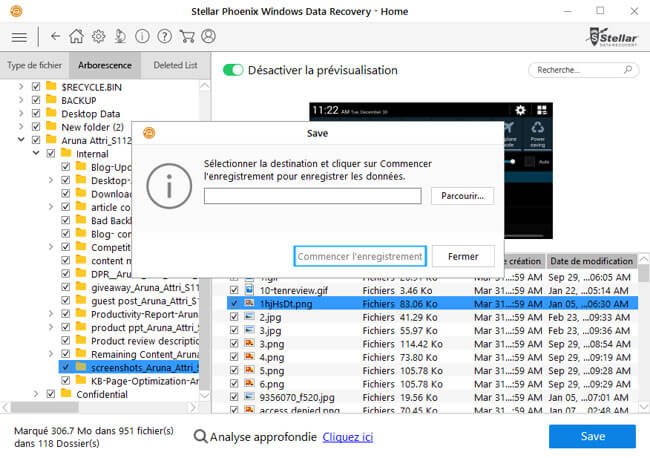Viewport: 650px width, 458px height.
Task: Expand the Confidential folder
Action: coord(37,394)
